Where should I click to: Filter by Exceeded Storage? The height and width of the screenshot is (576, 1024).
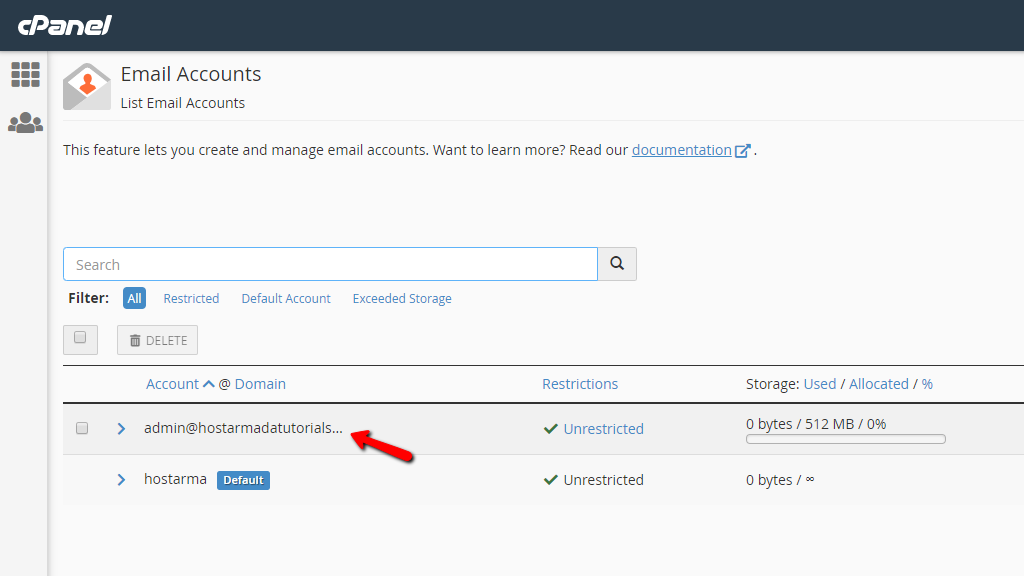pos(402,298)
